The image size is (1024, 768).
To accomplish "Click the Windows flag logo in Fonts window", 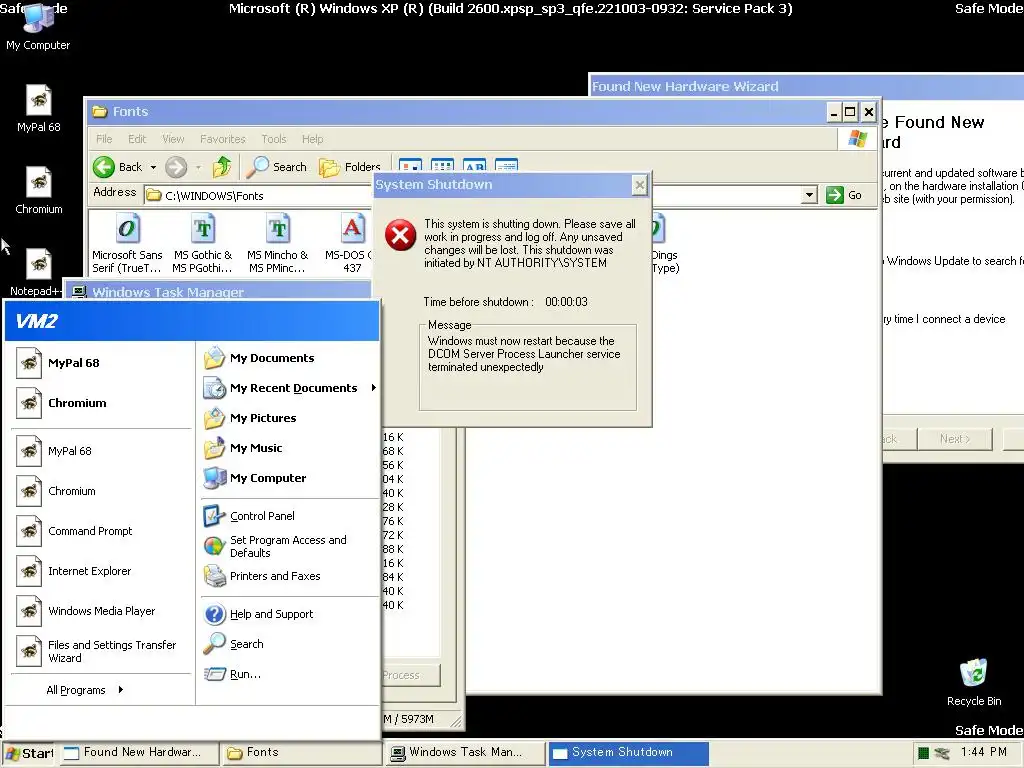I will click(857, 138).
